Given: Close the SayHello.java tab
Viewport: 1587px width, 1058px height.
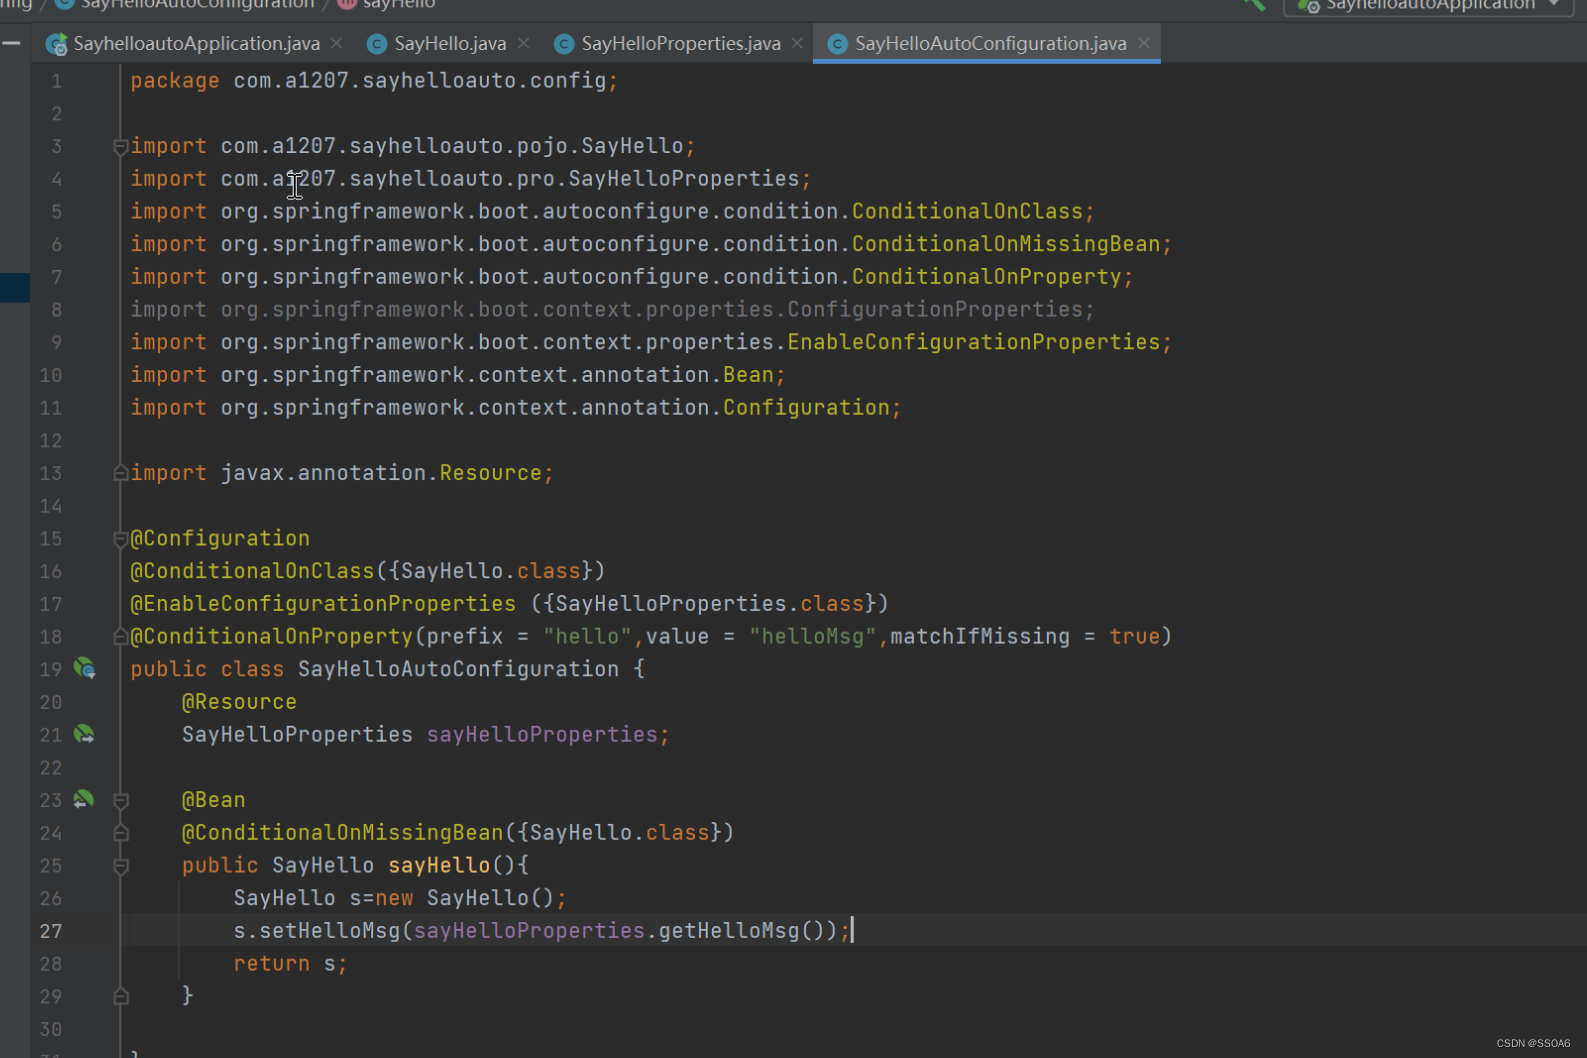Looking at the screenshot, I should point(523,43).
